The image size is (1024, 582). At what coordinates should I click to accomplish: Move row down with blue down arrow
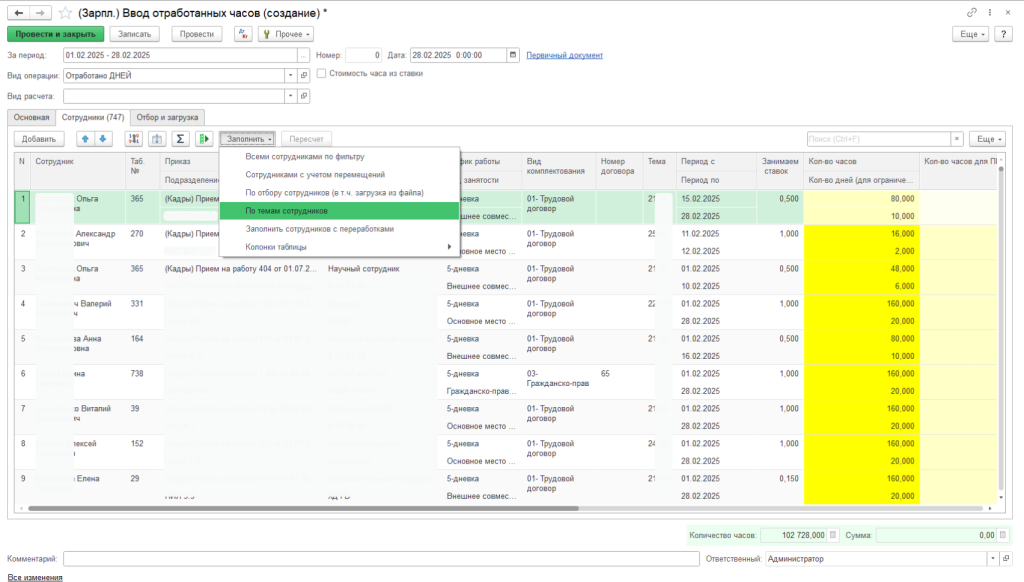(104, 139)
